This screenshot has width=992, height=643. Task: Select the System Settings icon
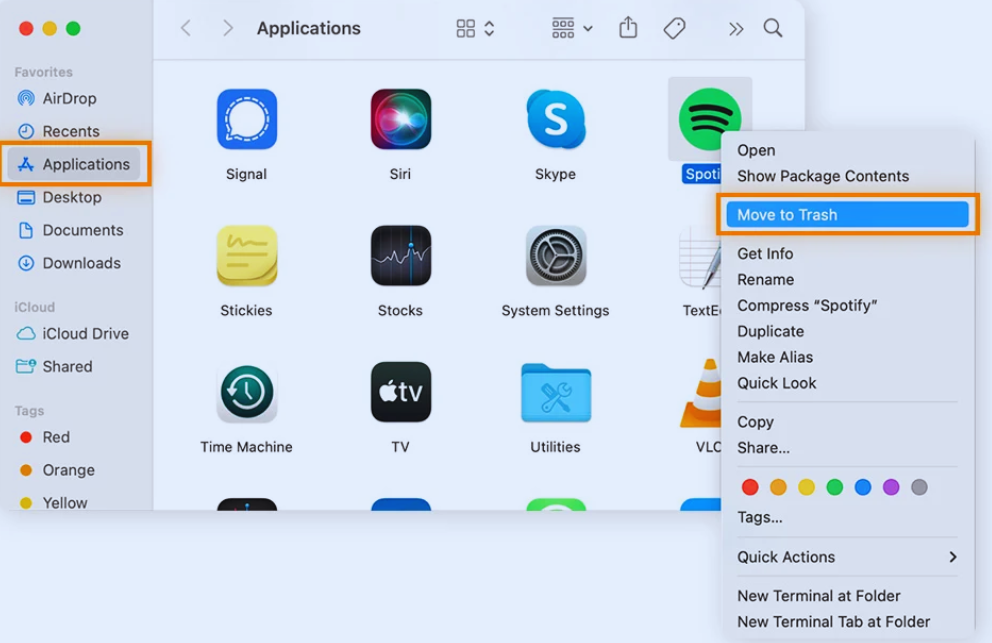click(x=555, y=256)
